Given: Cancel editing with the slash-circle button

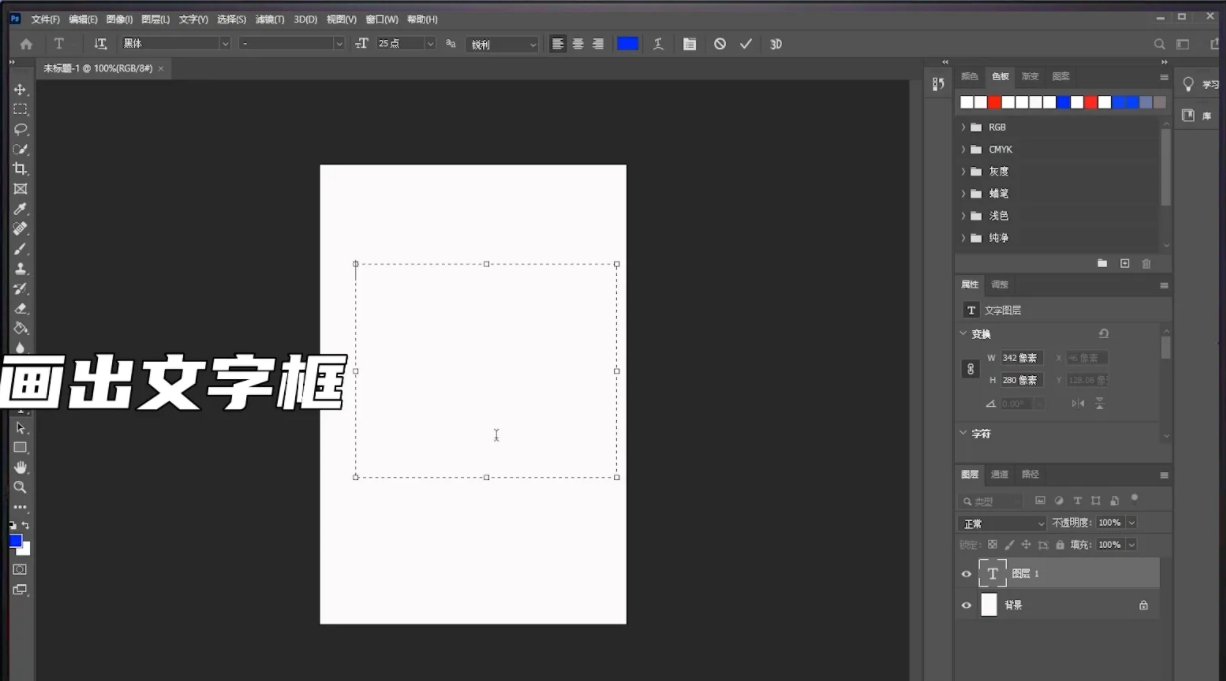Looking at the screenshot, I should [x=720, y=44].
